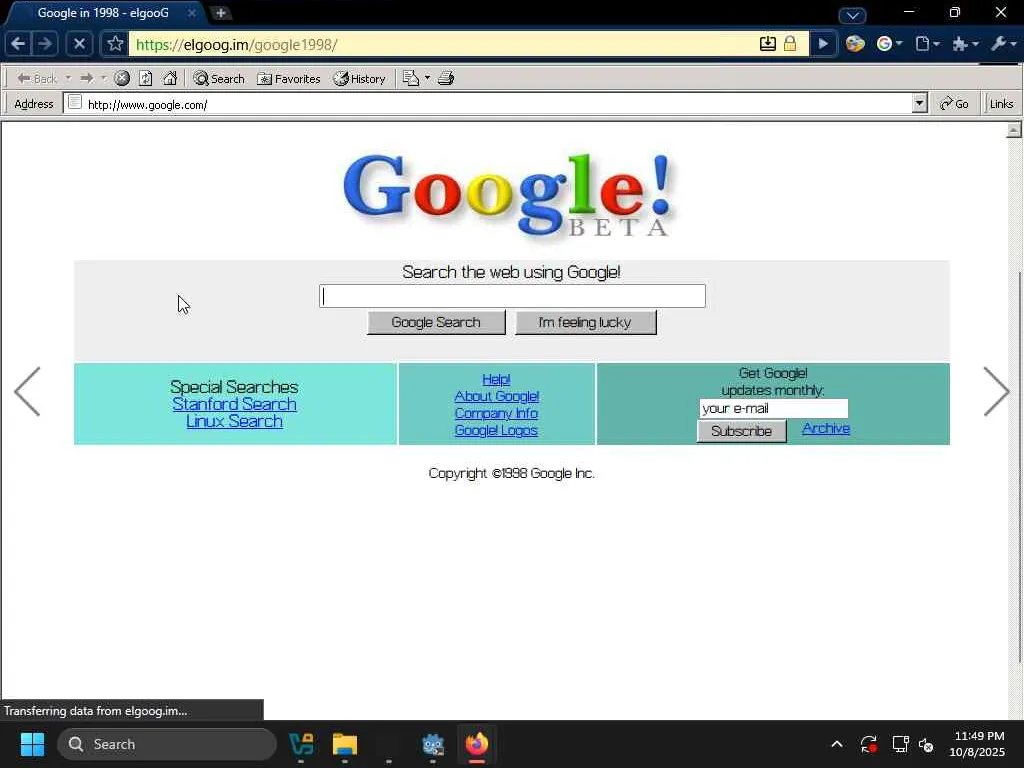Click the I'm feeling lucky button
Screen dimensions: 1024x768
(585, 323)
